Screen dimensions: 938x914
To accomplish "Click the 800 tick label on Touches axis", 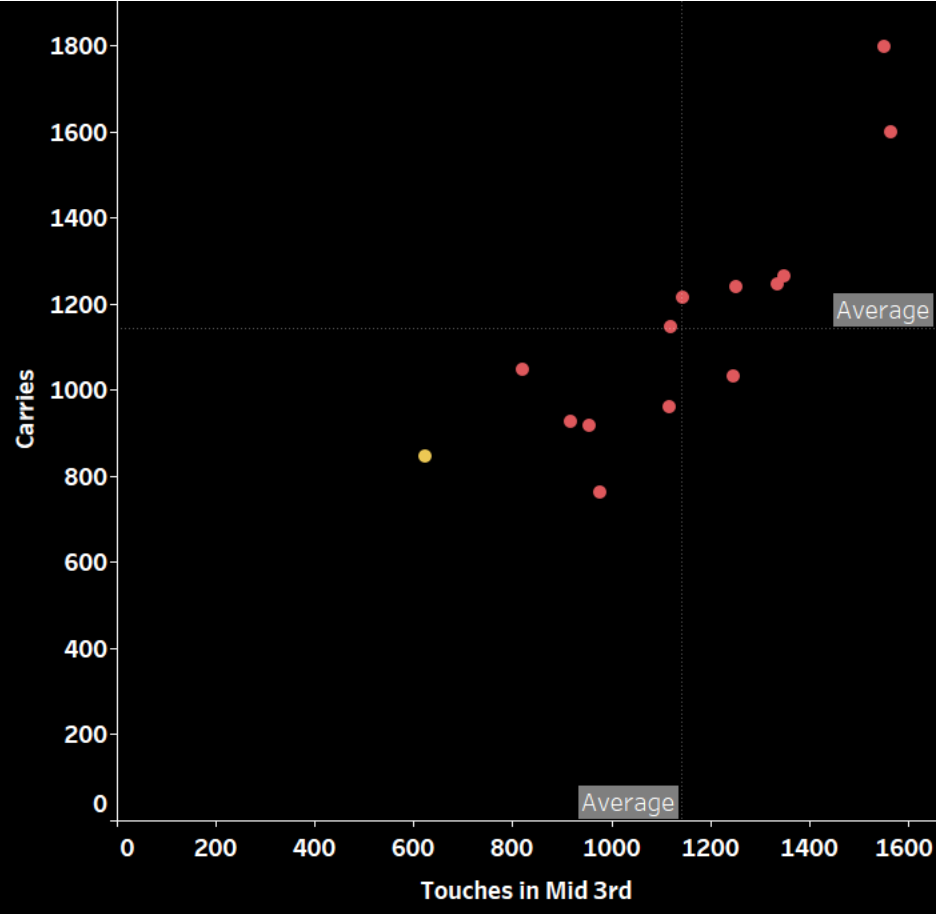I will [x=512, y=848].
